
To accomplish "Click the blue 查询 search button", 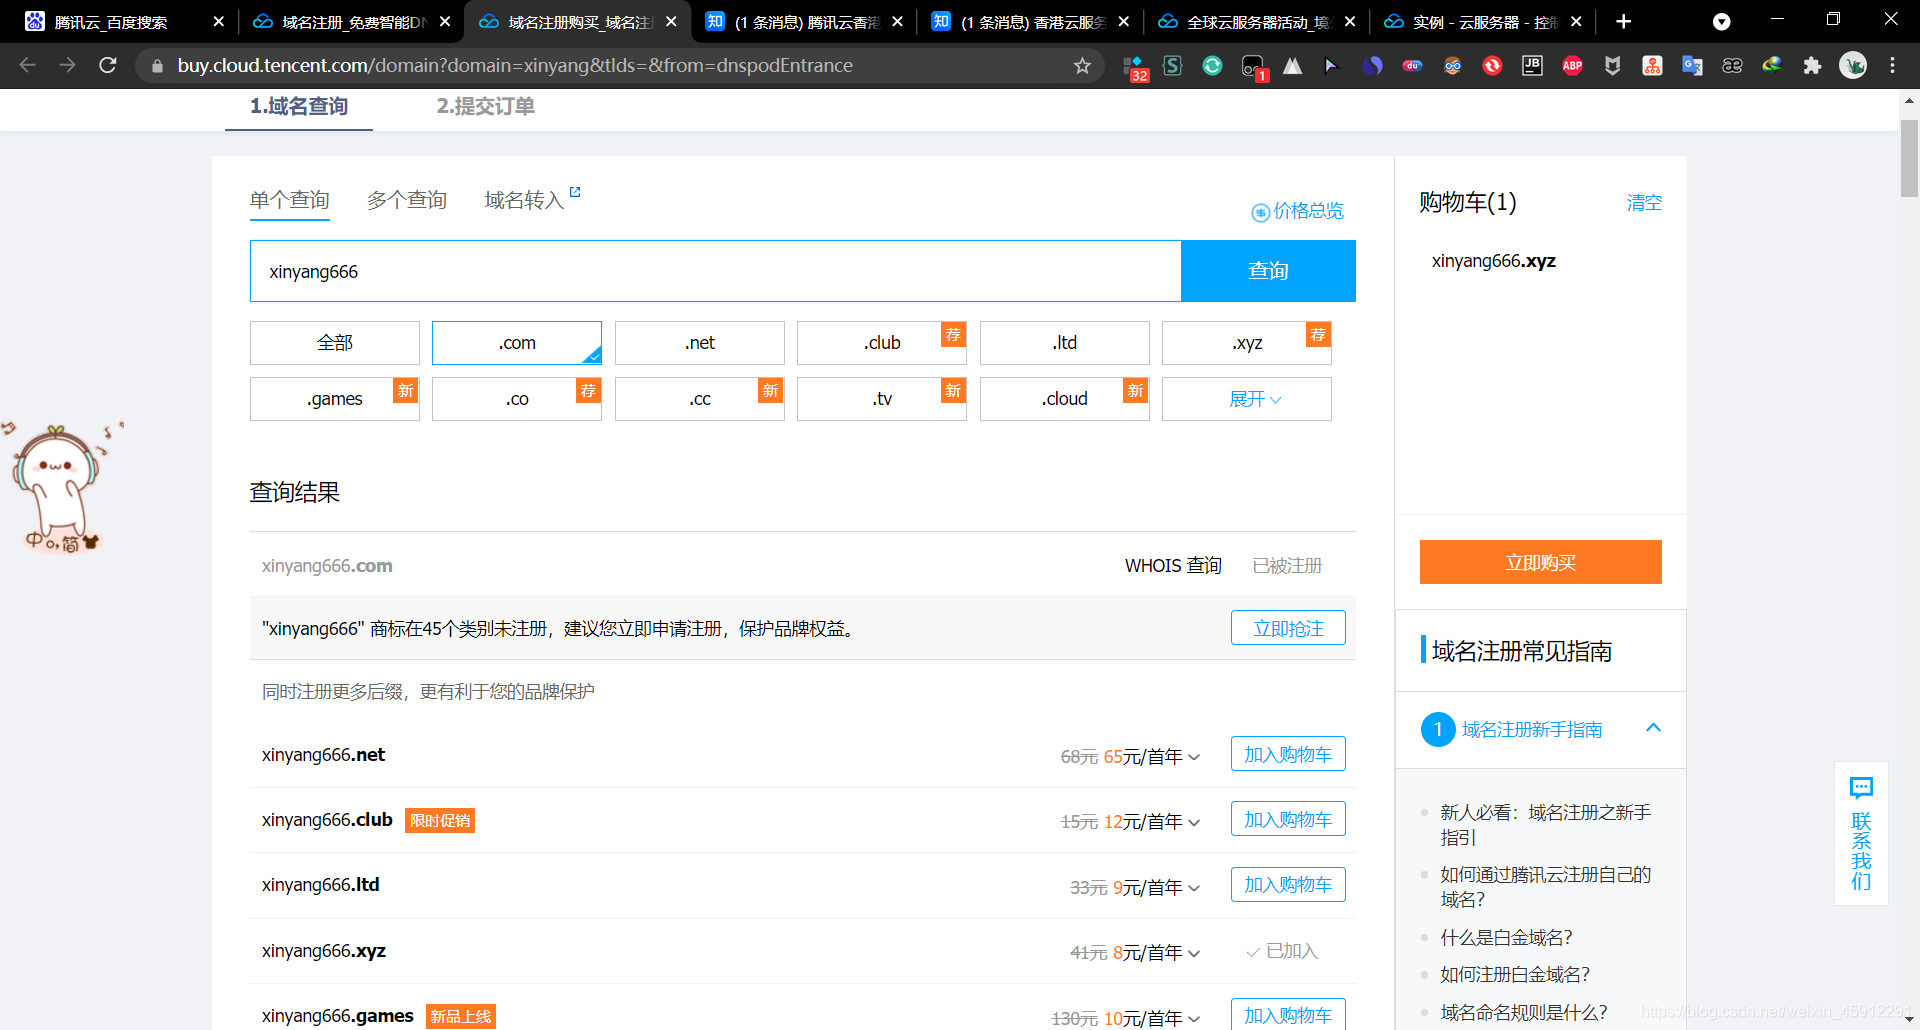I will (x=1268, y=271).
